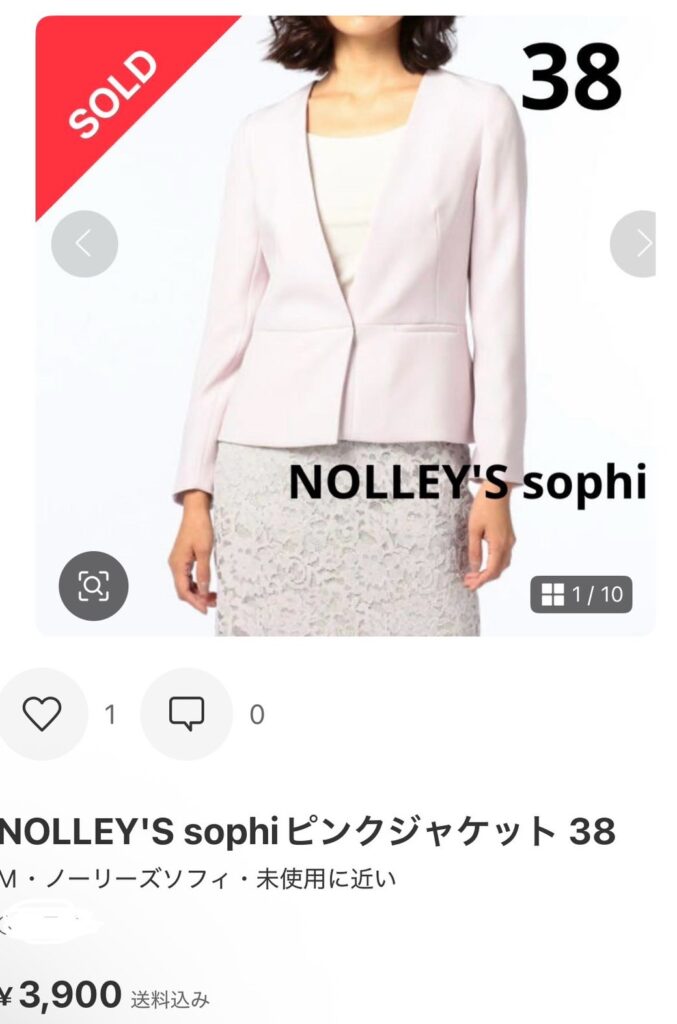Open comments via speech bubble icon
This screenshot has height=1024, width=677.
pos(187,713)
